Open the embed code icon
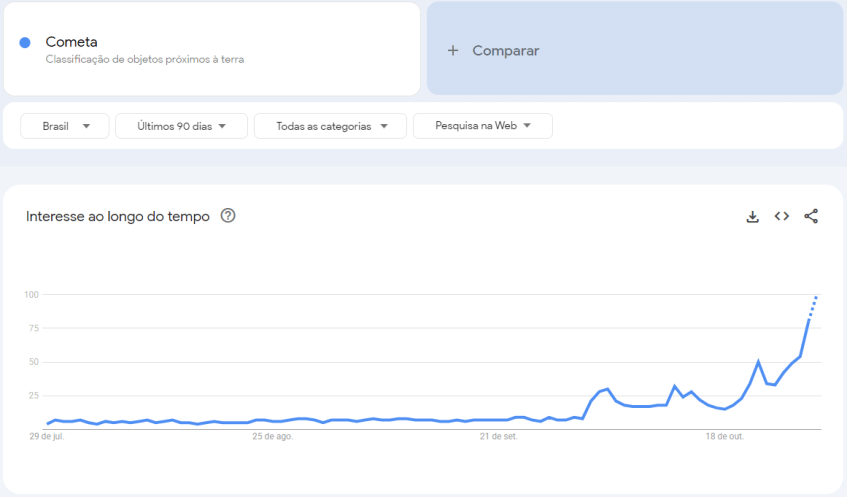The height and width of the screenshot is (497, 847). [x=782, y=216]
